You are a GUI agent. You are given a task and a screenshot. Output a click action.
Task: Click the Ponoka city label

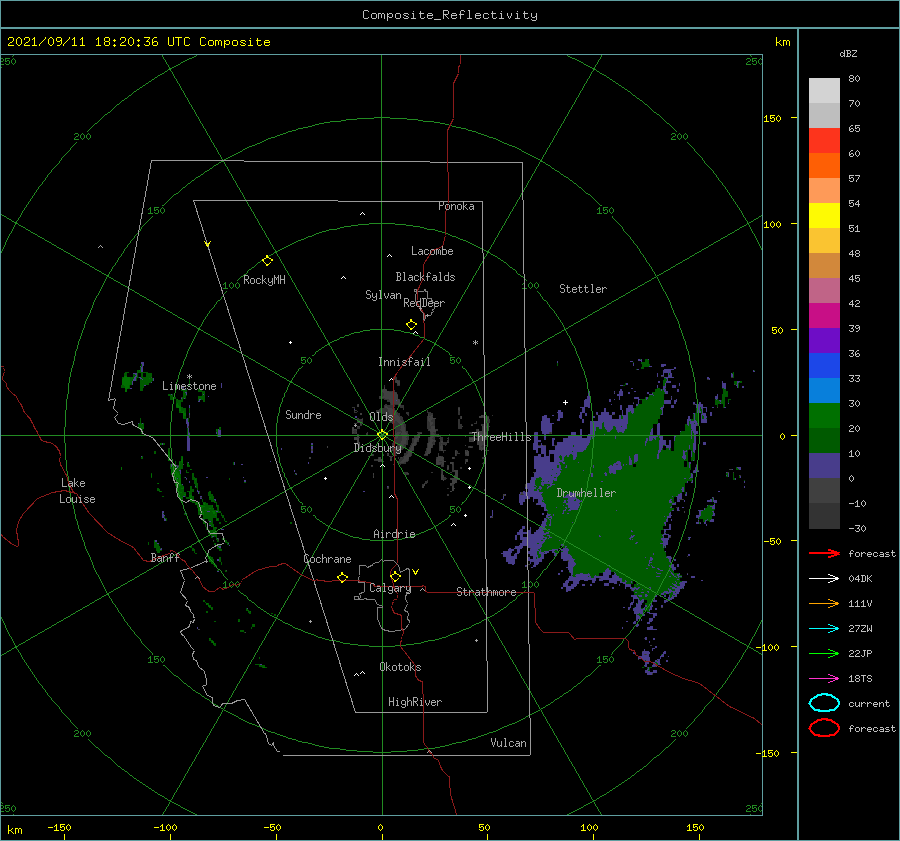click(x=456, y=206)
